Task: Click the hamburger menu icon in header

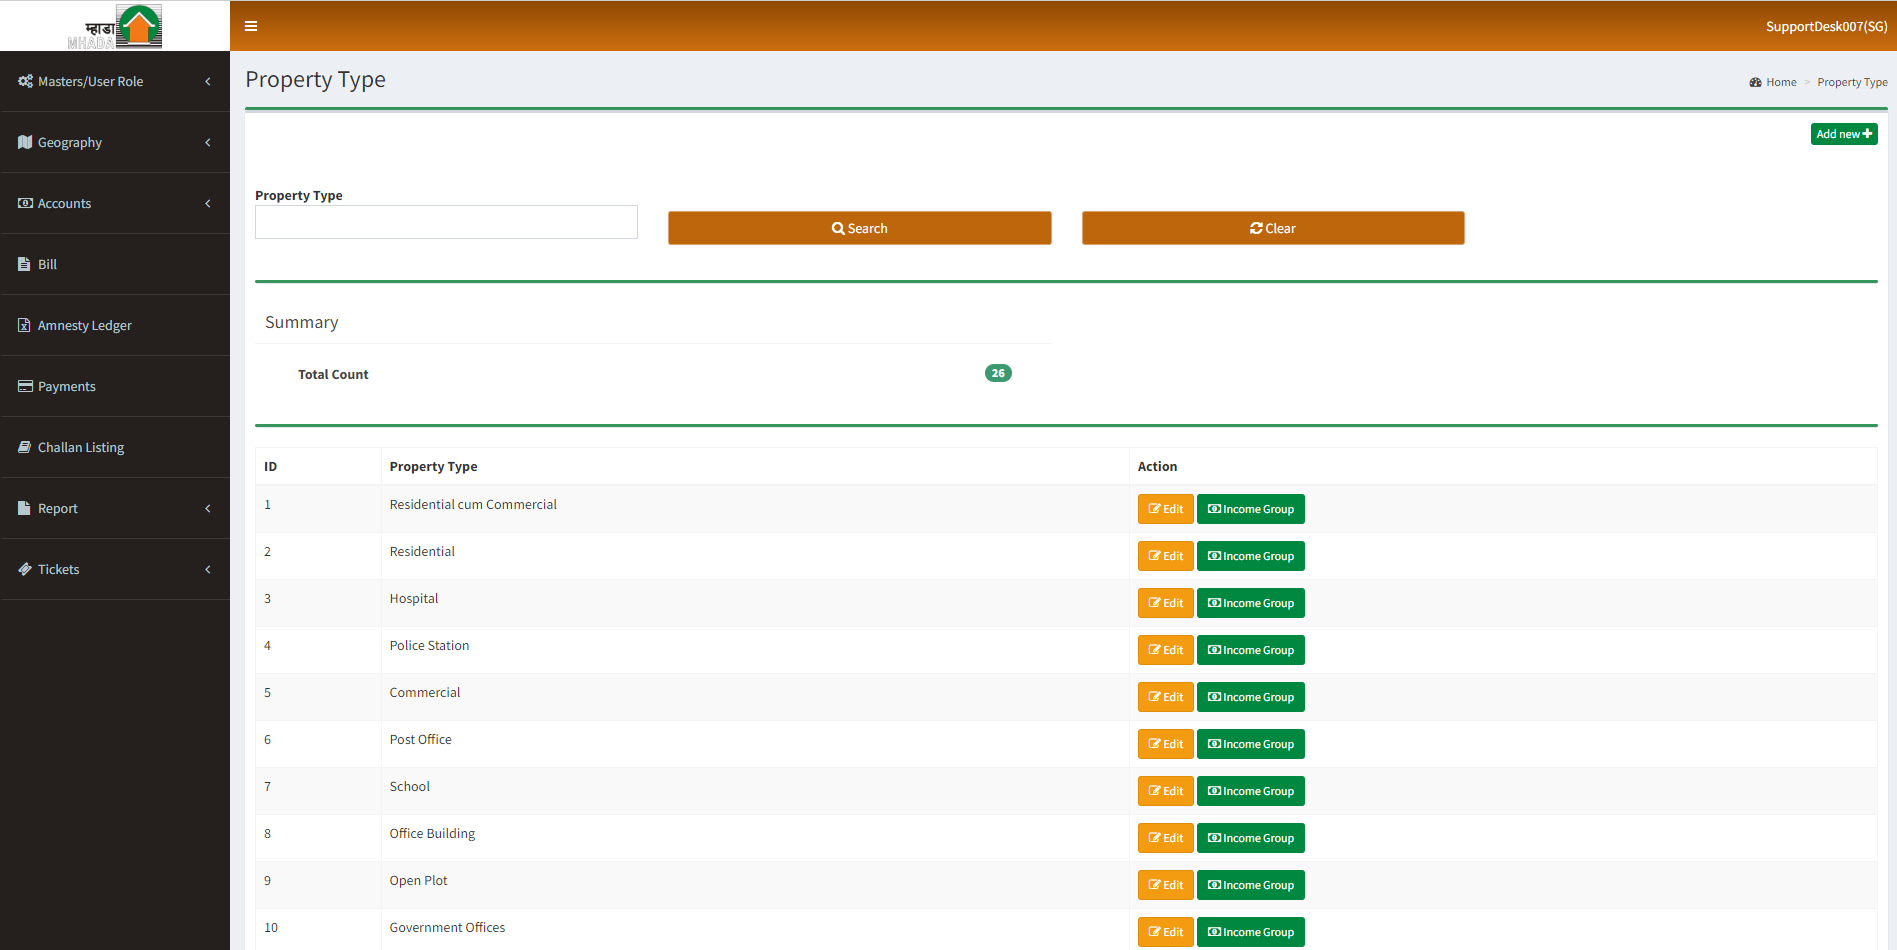Action: 251,26
